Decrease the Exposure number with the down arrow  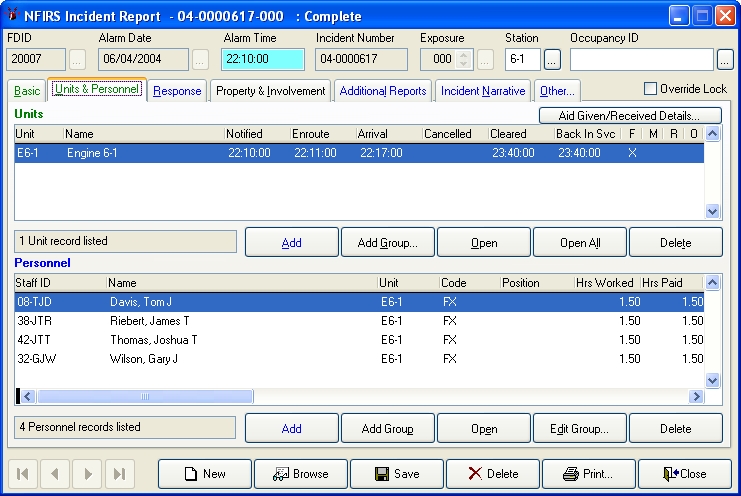[x=464, y=64]
